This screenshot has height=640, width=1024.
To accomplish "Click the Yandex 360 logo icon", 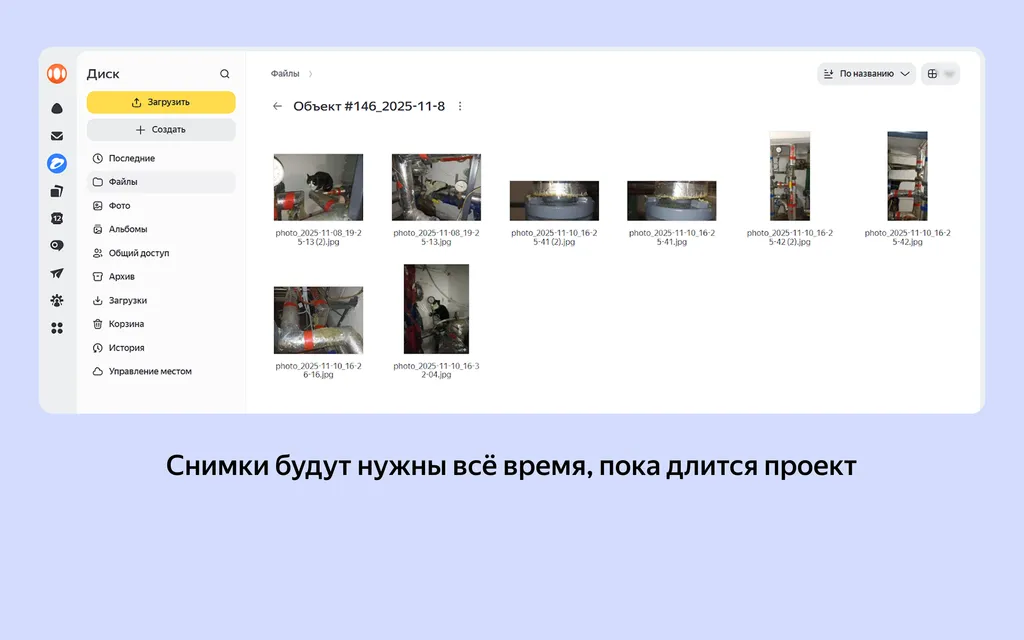I will [57, 73].
